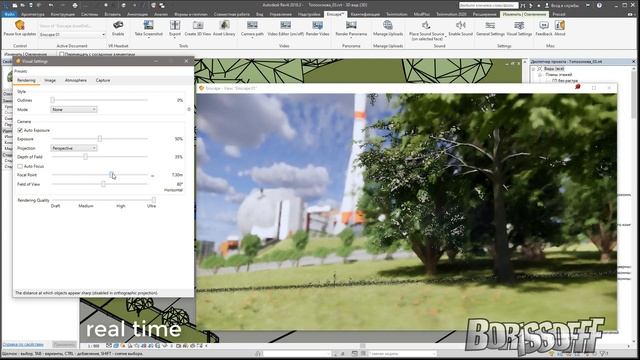
Task: Click the red pin icon in Enscape window title bar
Action: [x=578, y=87]
